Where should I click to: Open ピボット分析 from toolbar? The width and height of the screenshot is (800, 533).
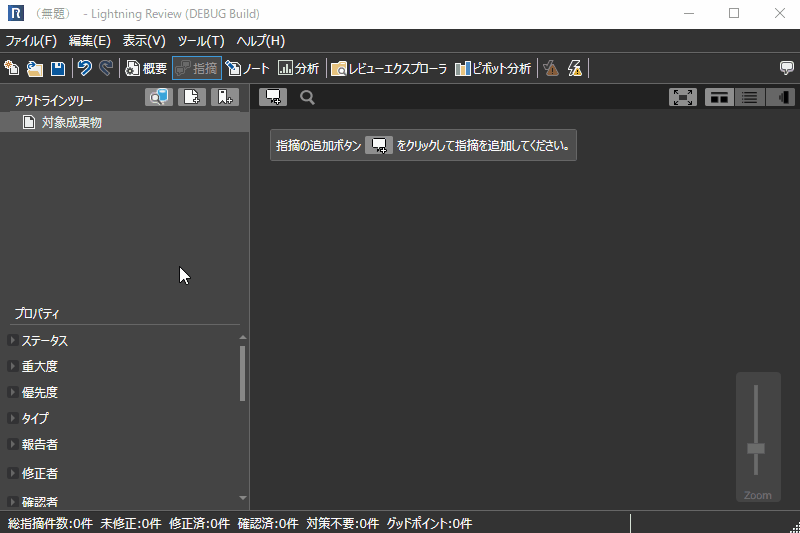pyautogui.click(x=493, y=68)
